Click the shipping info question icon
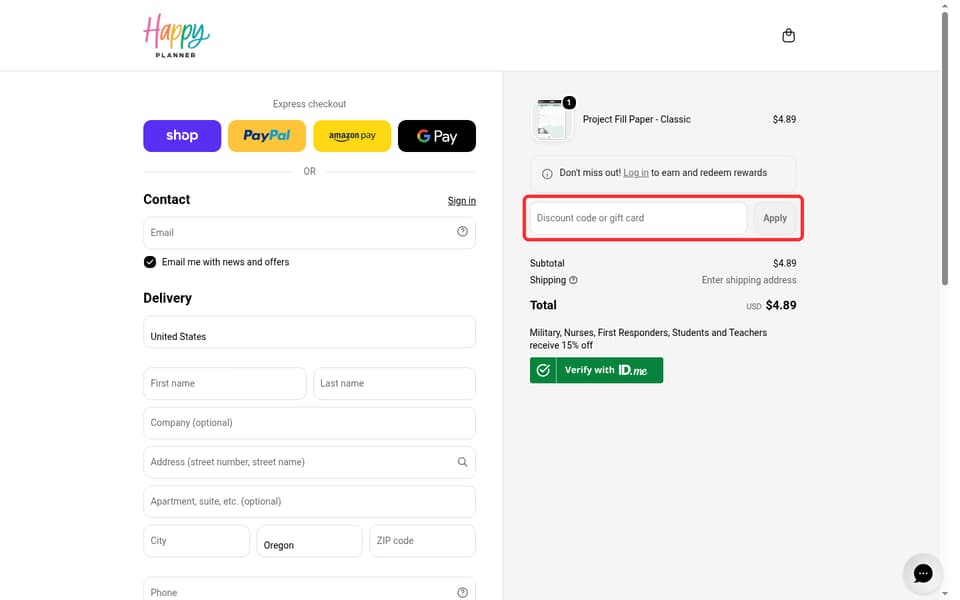Screen dimensions: 960x600 tap(573, 280)
